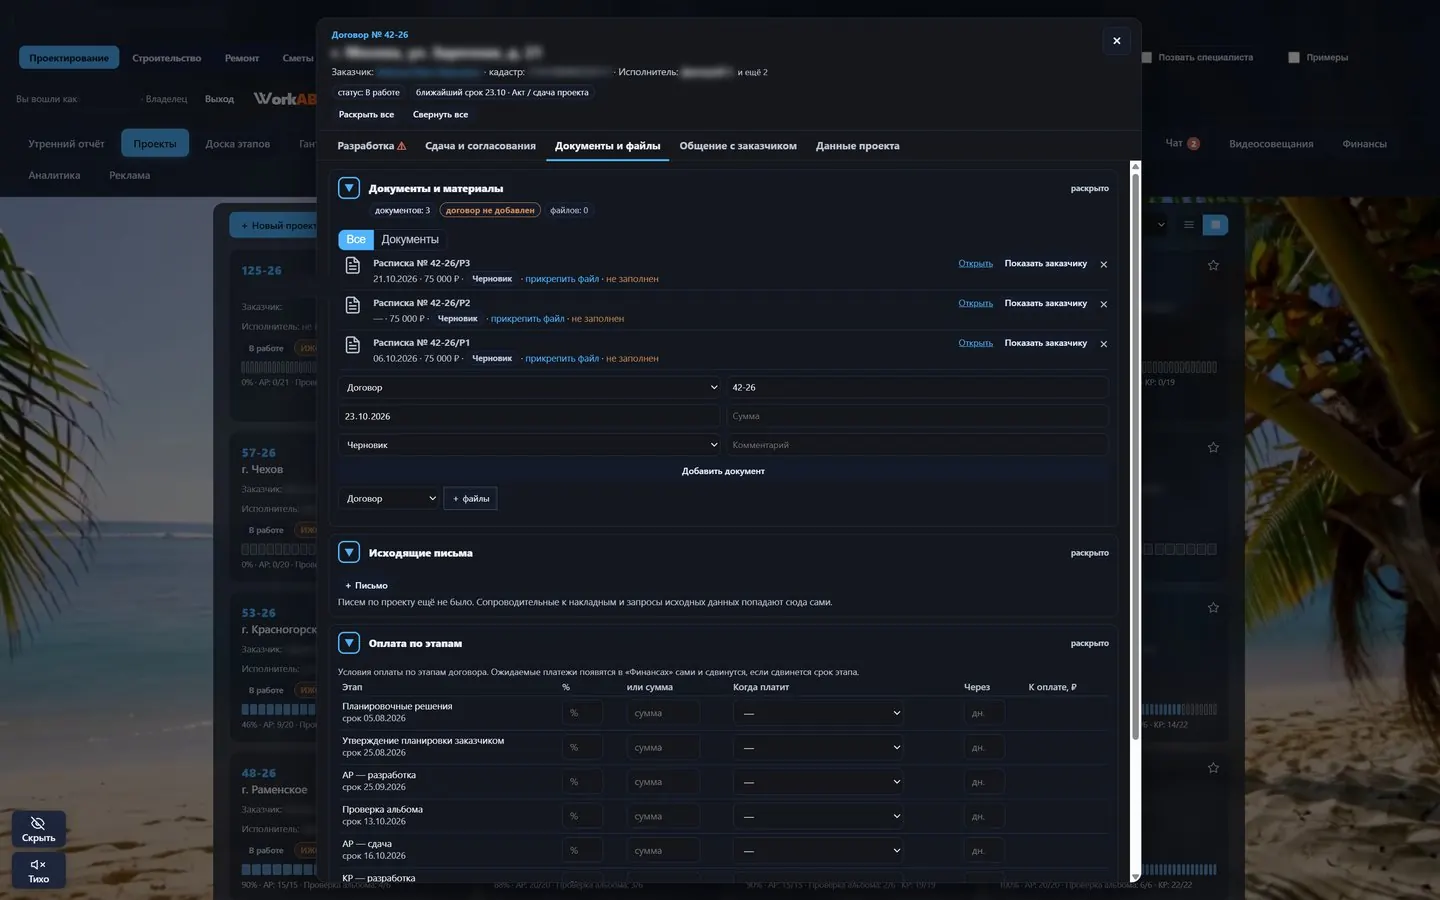Click the document icon of Расписка № 42-26/Р2

pos(352,305)
